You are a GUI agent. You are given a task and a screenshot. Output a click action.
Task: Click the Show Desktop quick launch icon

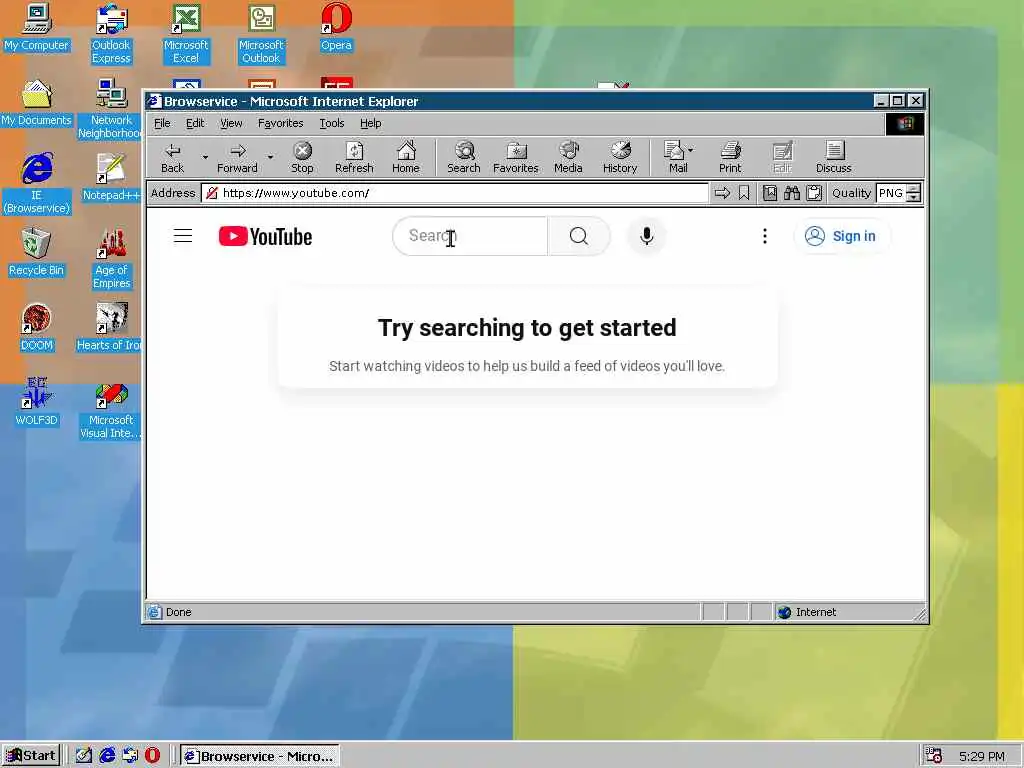coord(84,756)
